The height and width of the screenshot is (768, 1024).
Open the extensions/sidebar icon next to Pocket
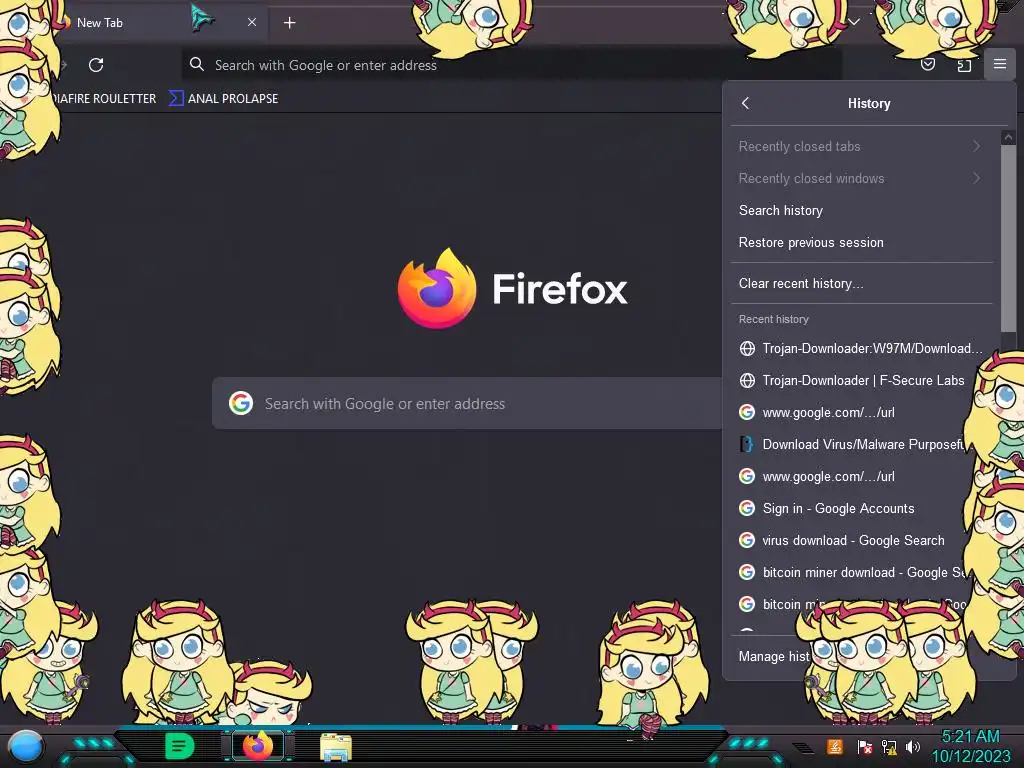tap(964, 65)
